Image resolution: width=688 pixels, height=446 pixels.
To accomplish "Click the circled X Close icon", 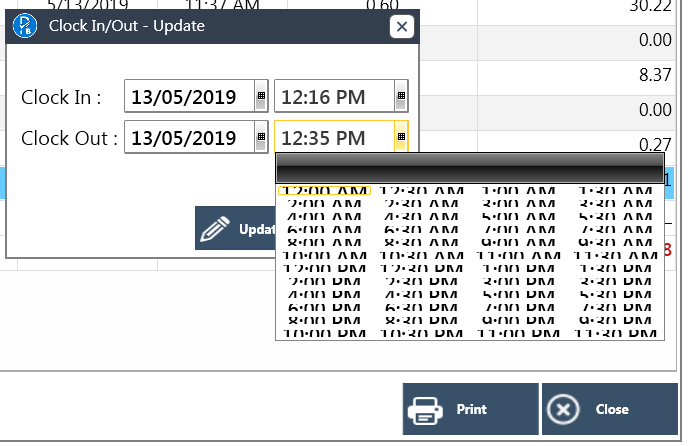I will click(565, 409).
